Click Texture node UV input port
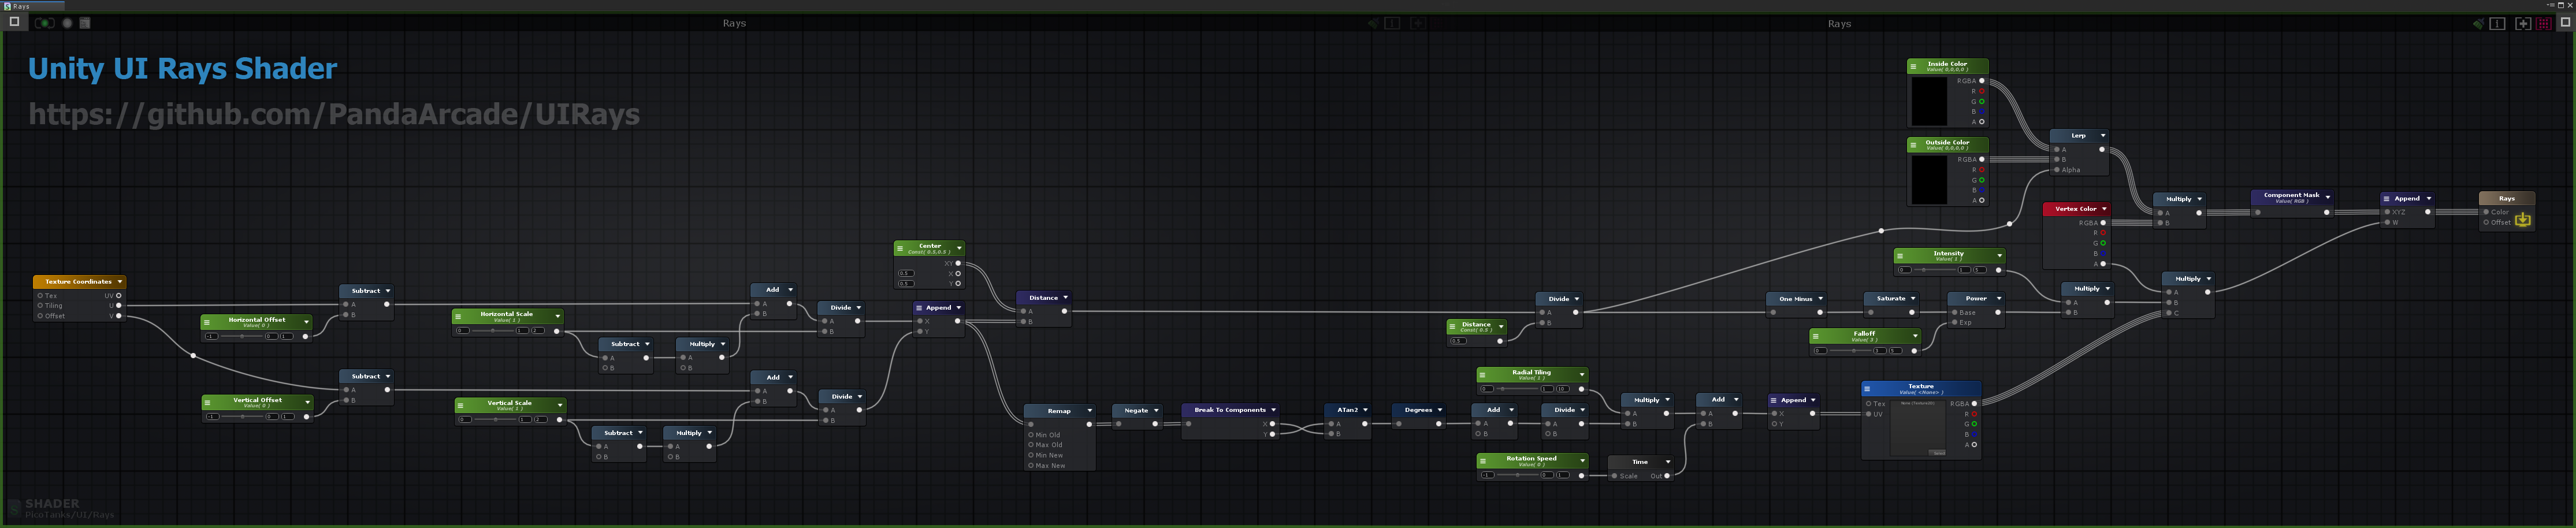Screen dimensions: 2576x528 click(1868, 414)
